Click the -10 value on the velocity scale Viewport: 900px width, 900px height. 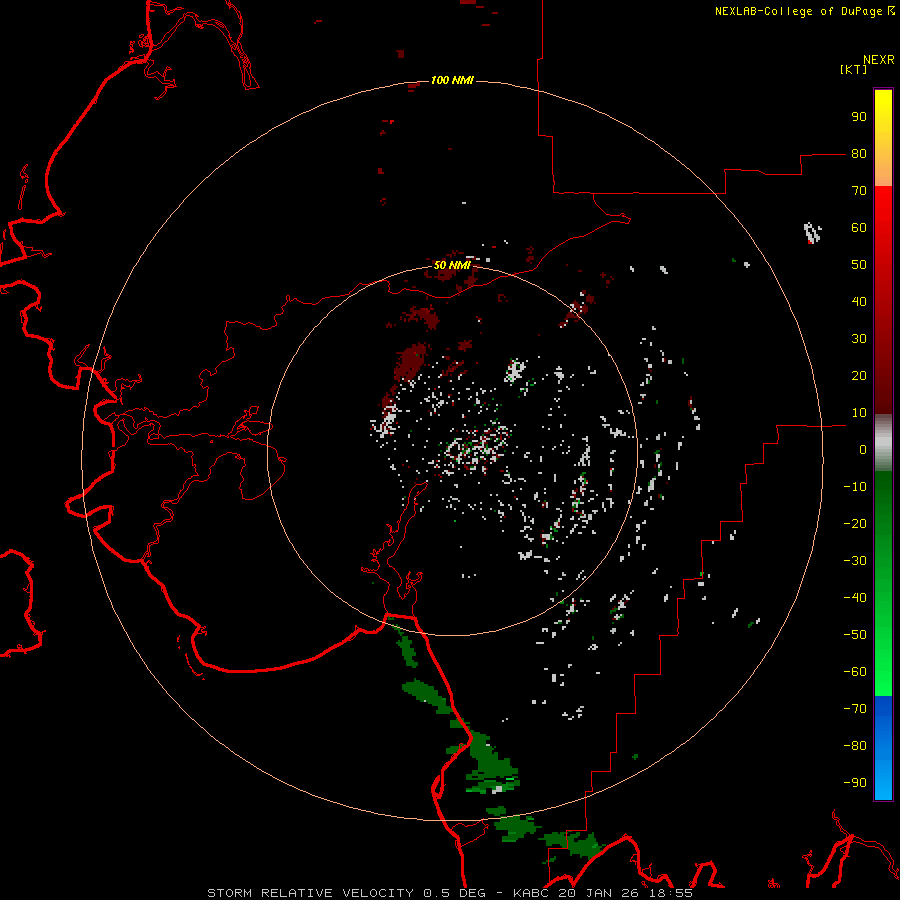click(x=855, y=487)
